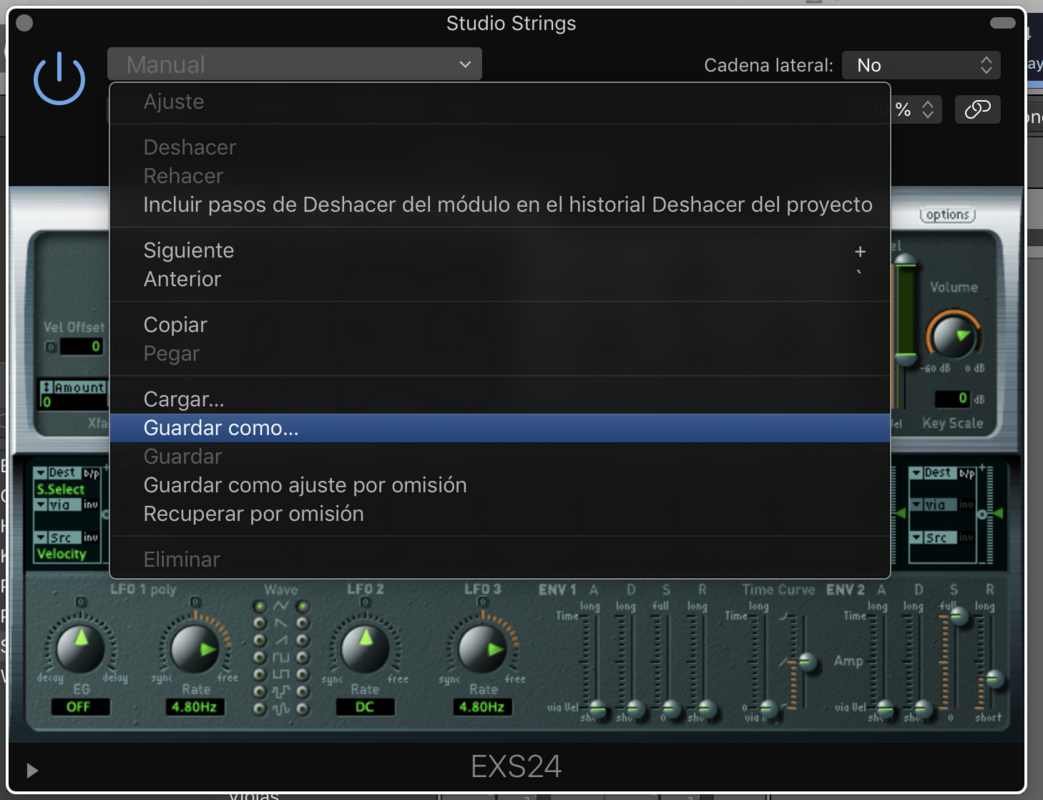Choose Cargar... from the menu

click(500, 399)
